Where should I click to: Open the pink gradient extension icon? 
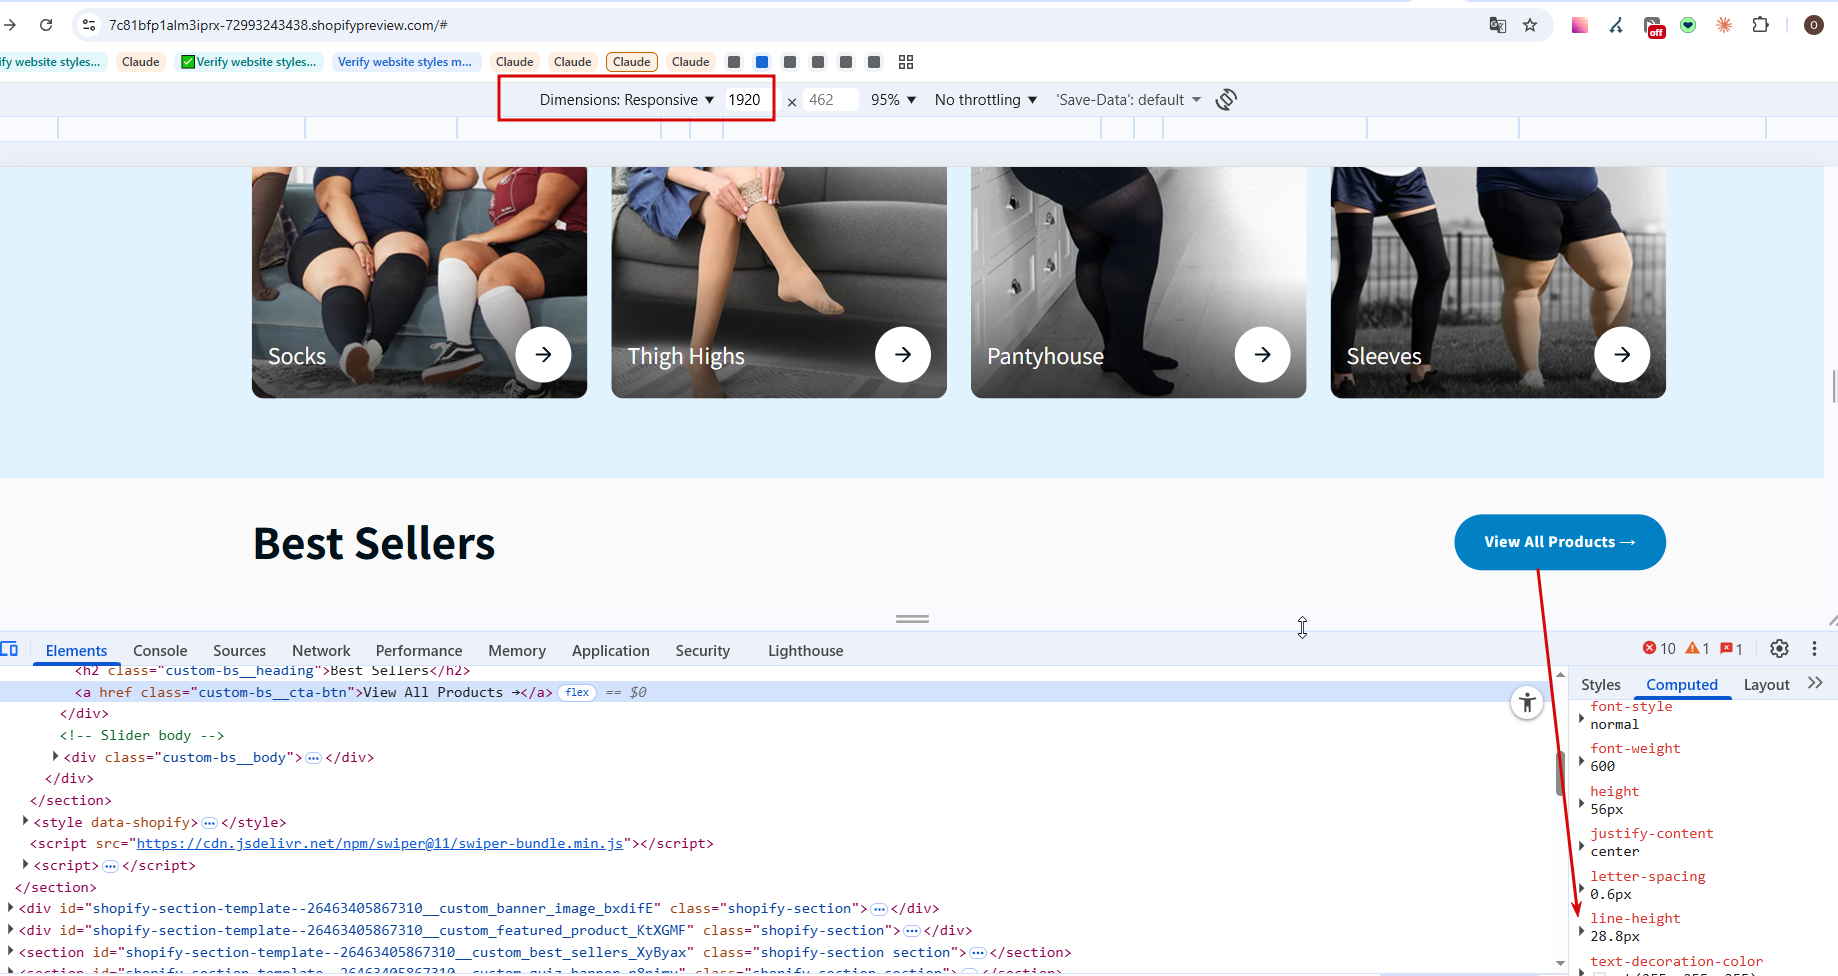1580,25
